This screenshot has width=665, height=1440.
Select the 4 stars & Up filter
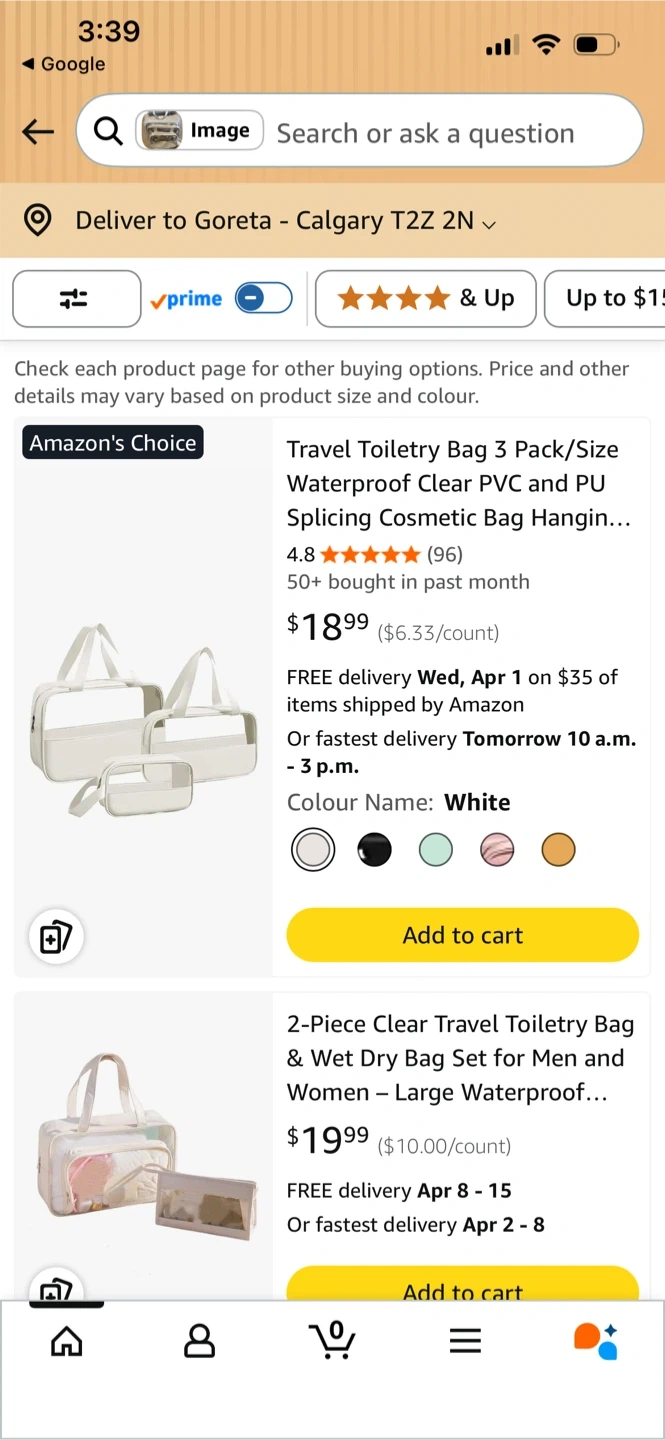(425, 298)
